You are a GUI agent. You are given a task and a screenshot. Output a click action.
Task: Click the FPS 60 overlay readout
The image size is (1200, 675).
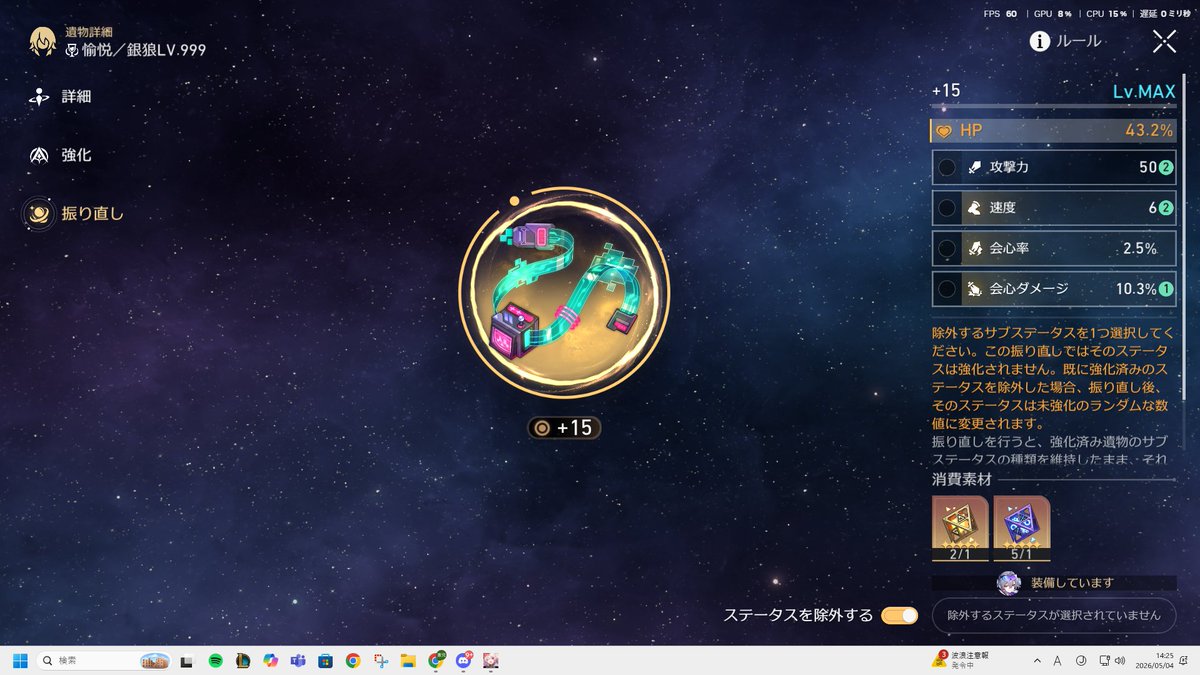click(x=1000, y=14)
